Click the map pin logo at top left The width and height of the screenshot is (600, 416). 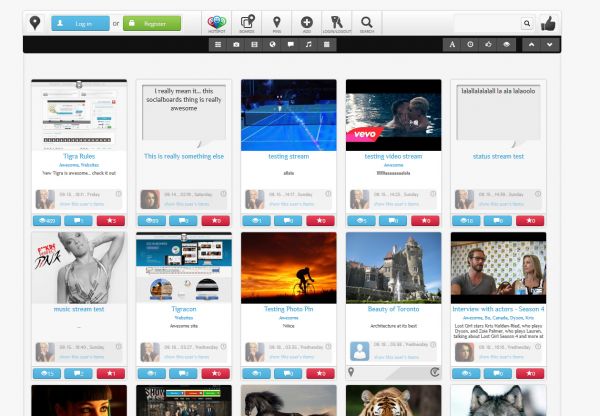tap(35, 23)
